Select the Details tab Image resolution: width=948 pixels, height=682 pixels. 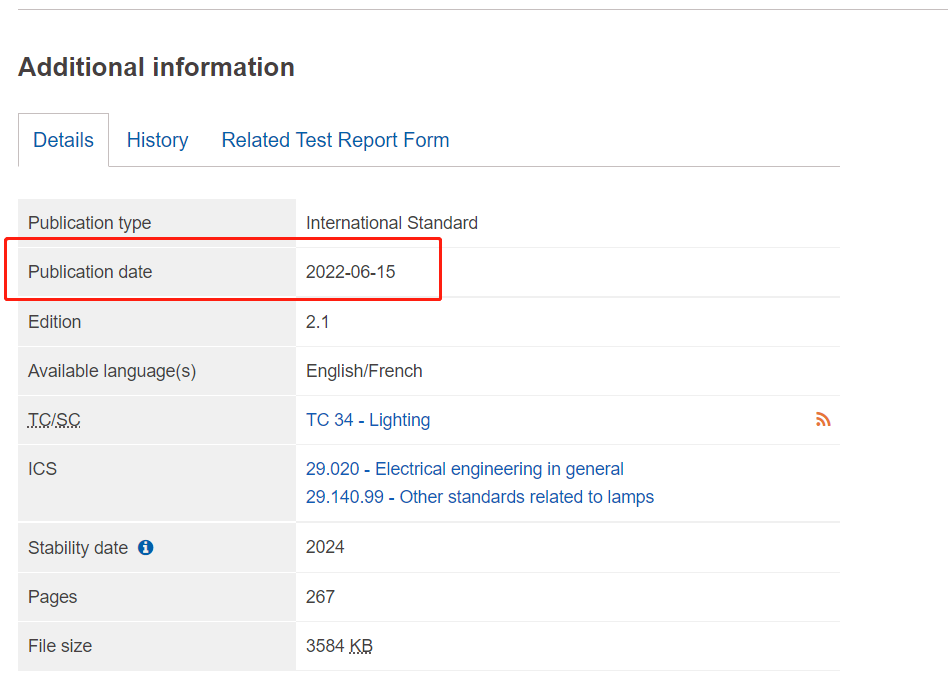pos(63,140)
